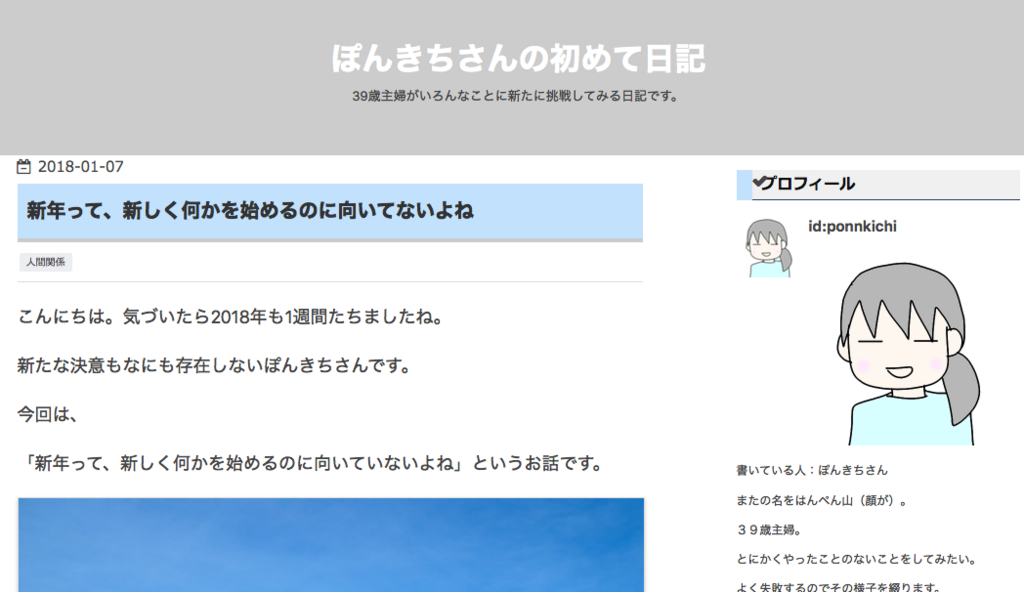Click the line 新たな決意もなにも存在しないぽんきちさんです。

(x=214, y=365)
